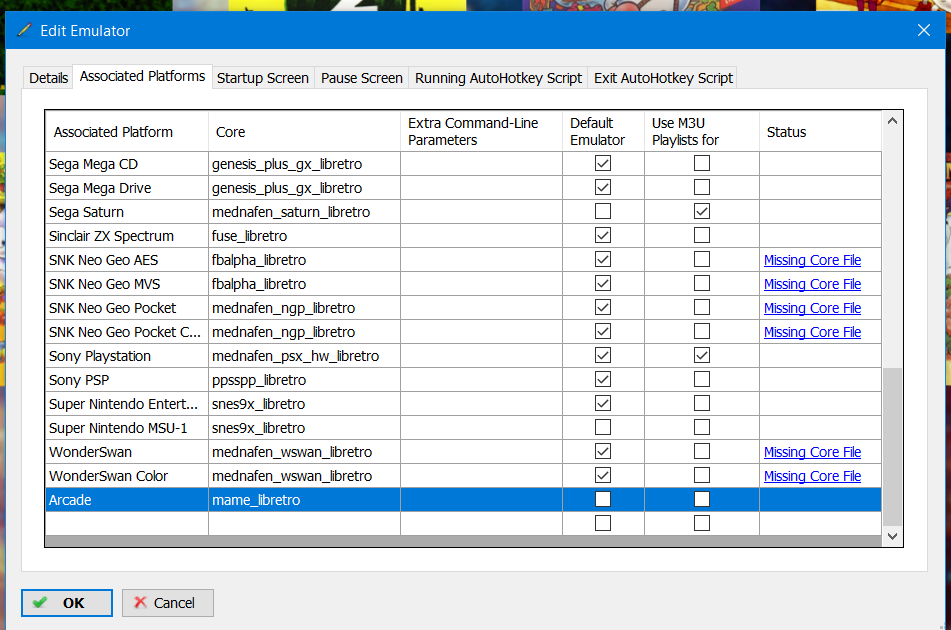
Task: Click the mednafen_saturn_libretro core cell
Action: (304, 212)
